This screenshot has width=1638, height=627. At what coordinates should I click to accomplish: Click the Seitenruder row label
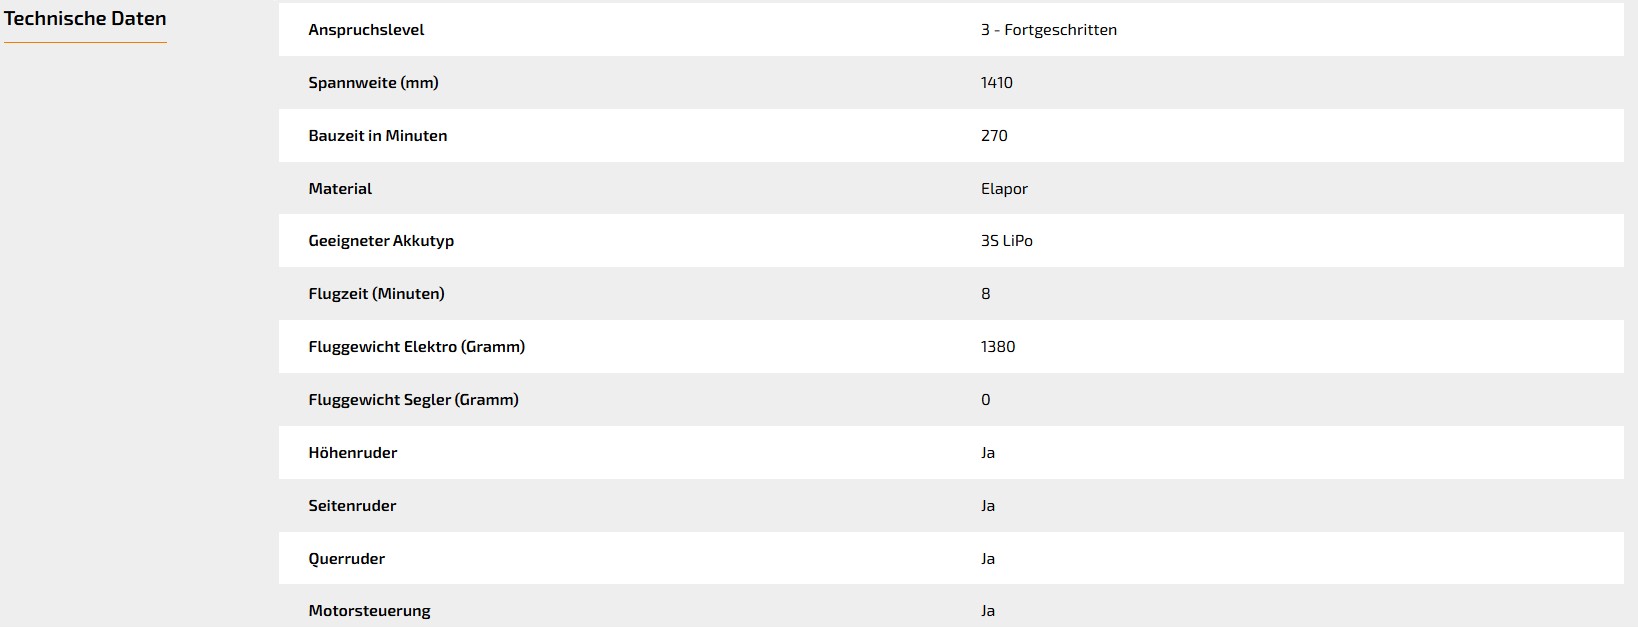(352, 506)
